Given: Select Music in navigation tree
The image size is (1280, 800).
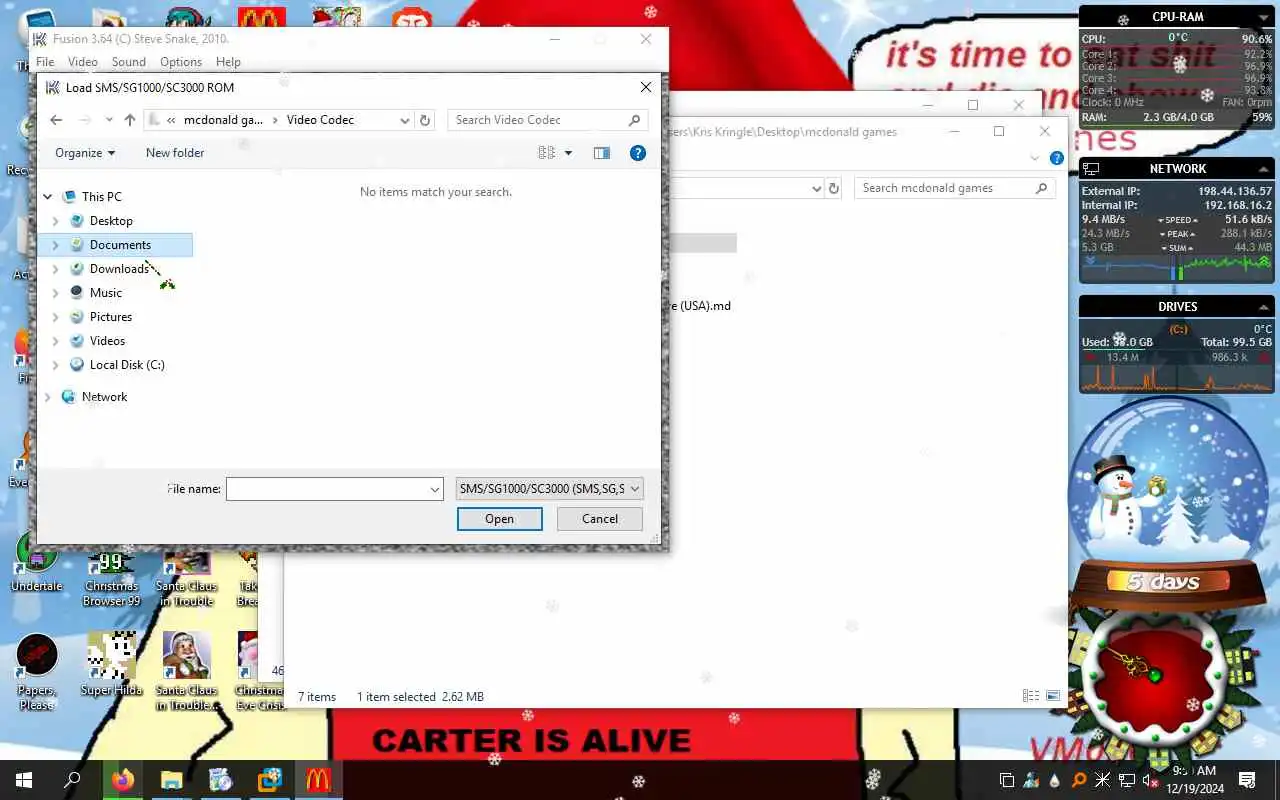Looking at the screenshot, I should point(105,293).
